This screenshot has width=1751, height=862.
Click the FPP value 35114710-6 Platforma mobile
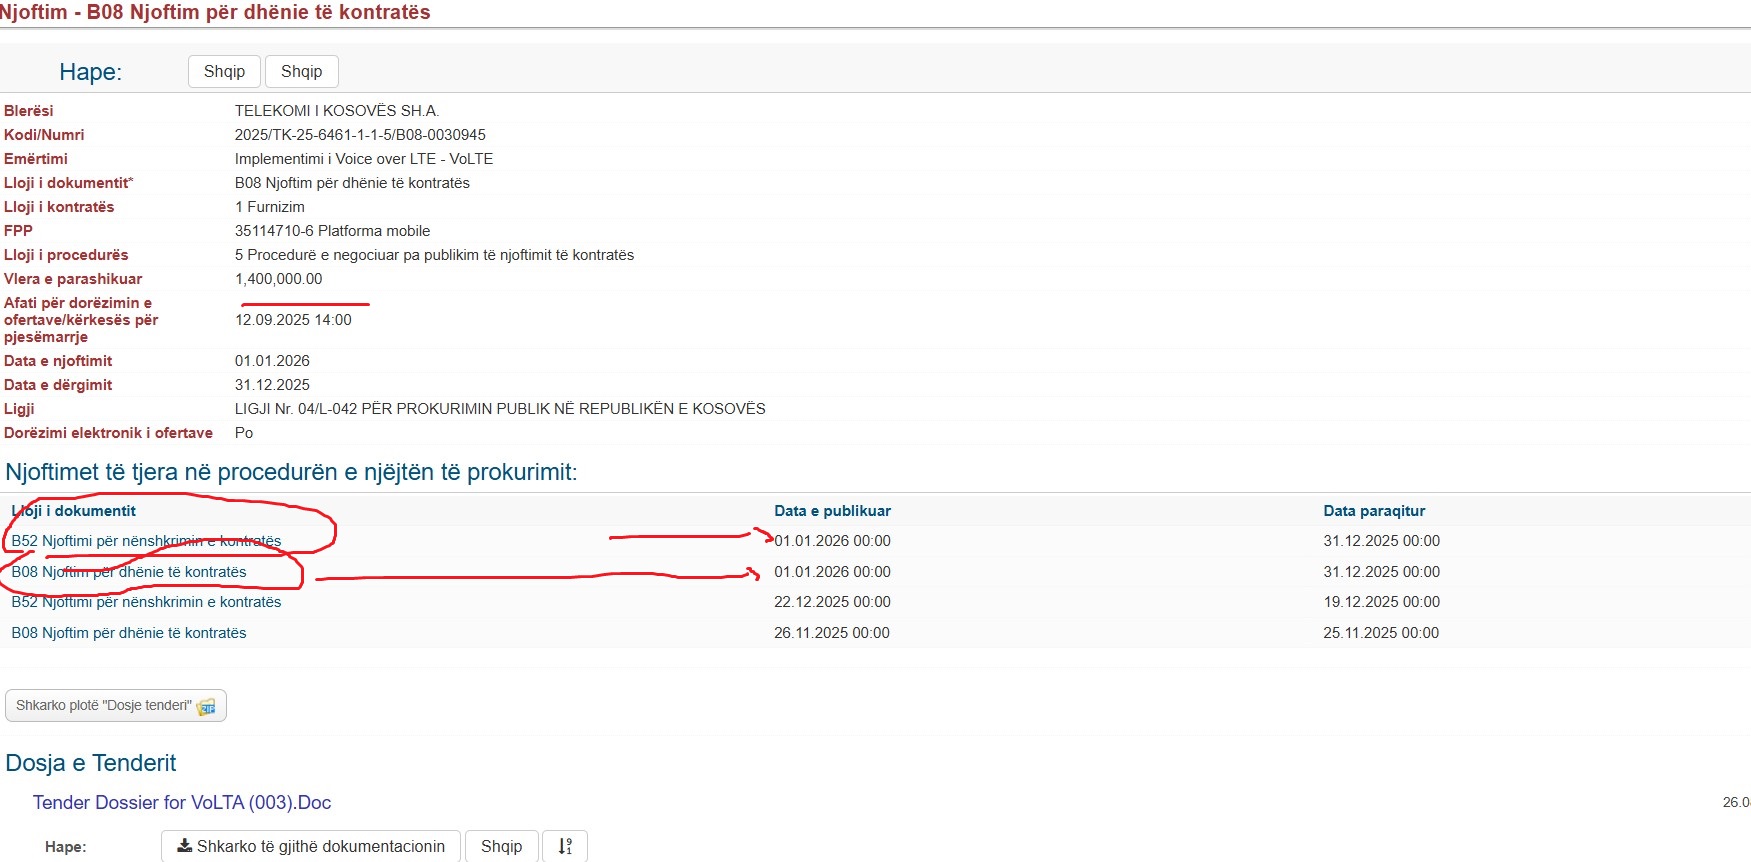point(332,231)
